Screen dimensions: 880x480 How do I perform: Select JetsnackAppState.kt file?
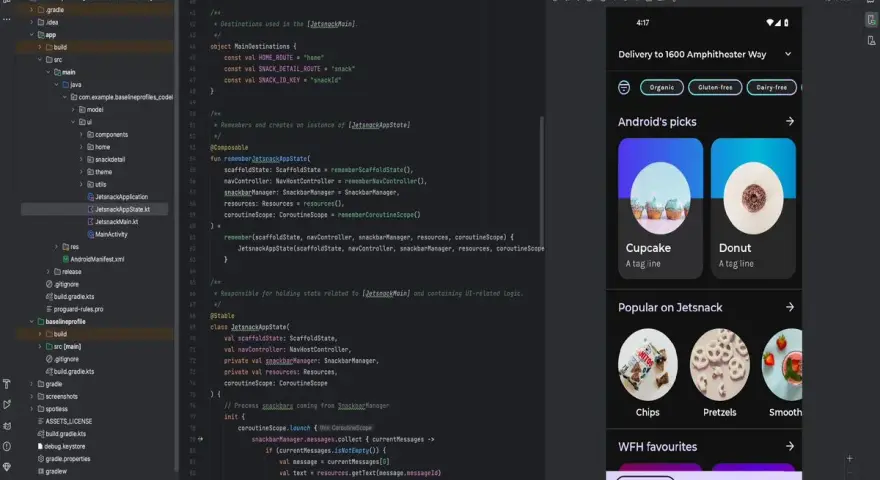tap(119, 209)
